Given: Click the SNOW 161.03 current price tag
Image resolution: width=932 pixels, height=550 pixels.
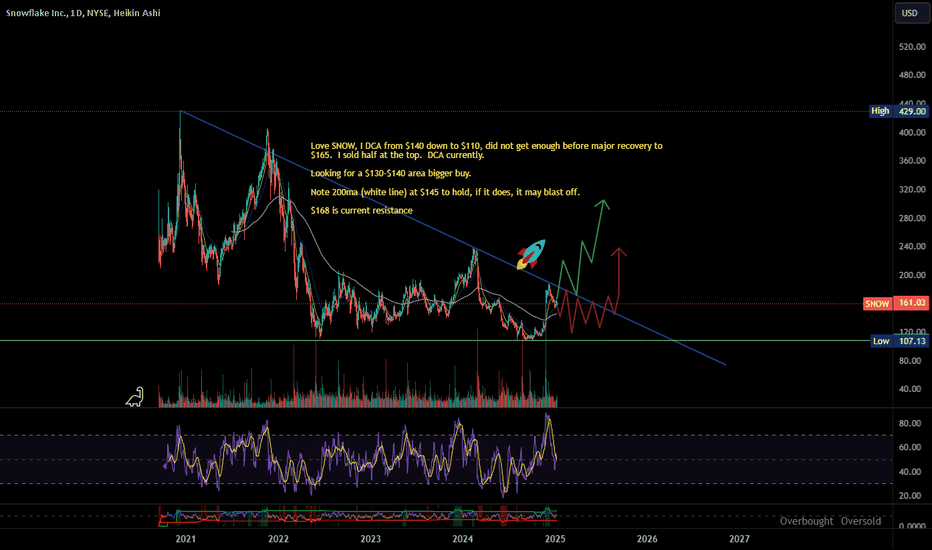Looking at the screenshot, I should (x=895, y=303).
